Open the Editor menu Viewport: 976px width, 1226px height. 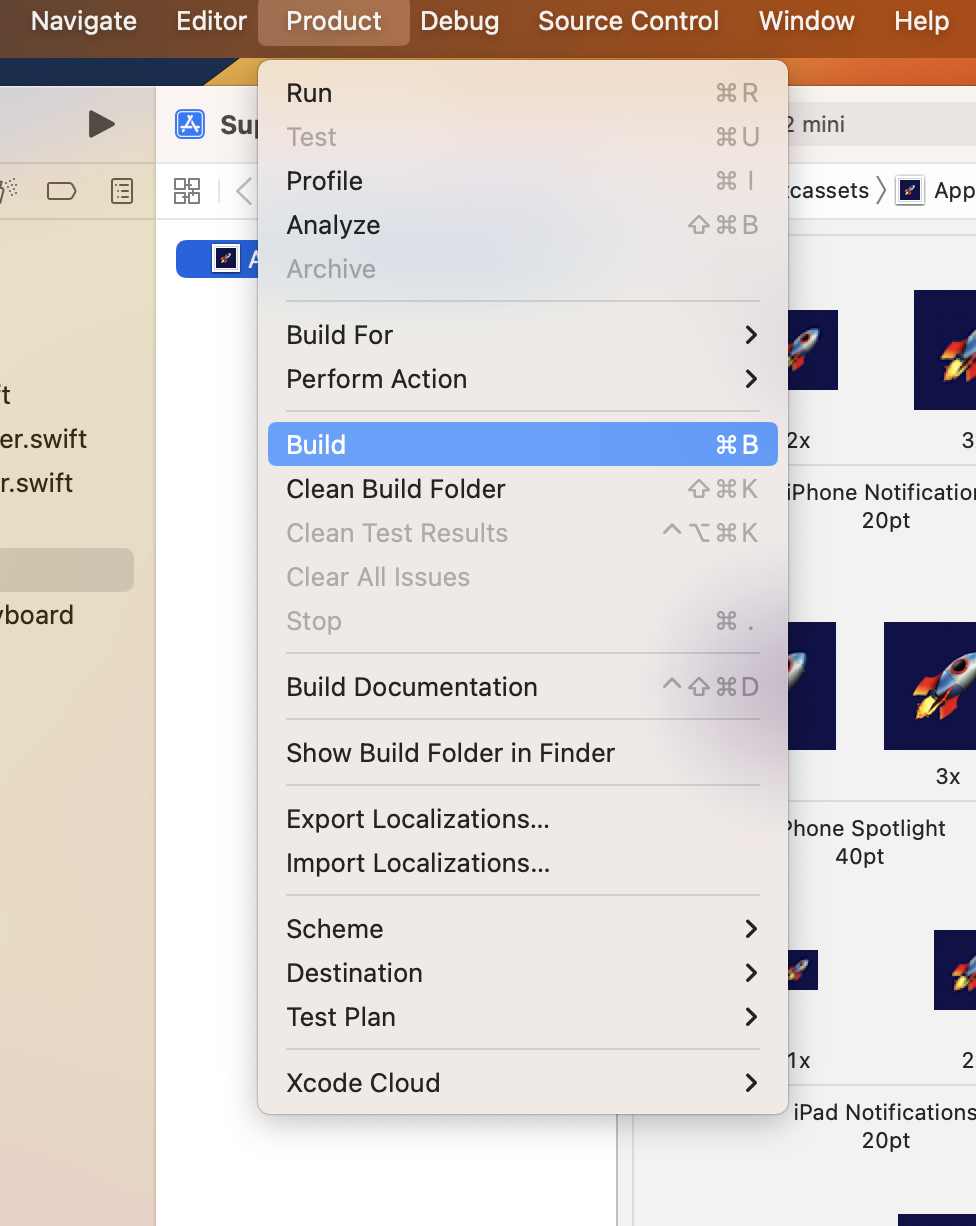pyautogui.click(x=209, y=21)
